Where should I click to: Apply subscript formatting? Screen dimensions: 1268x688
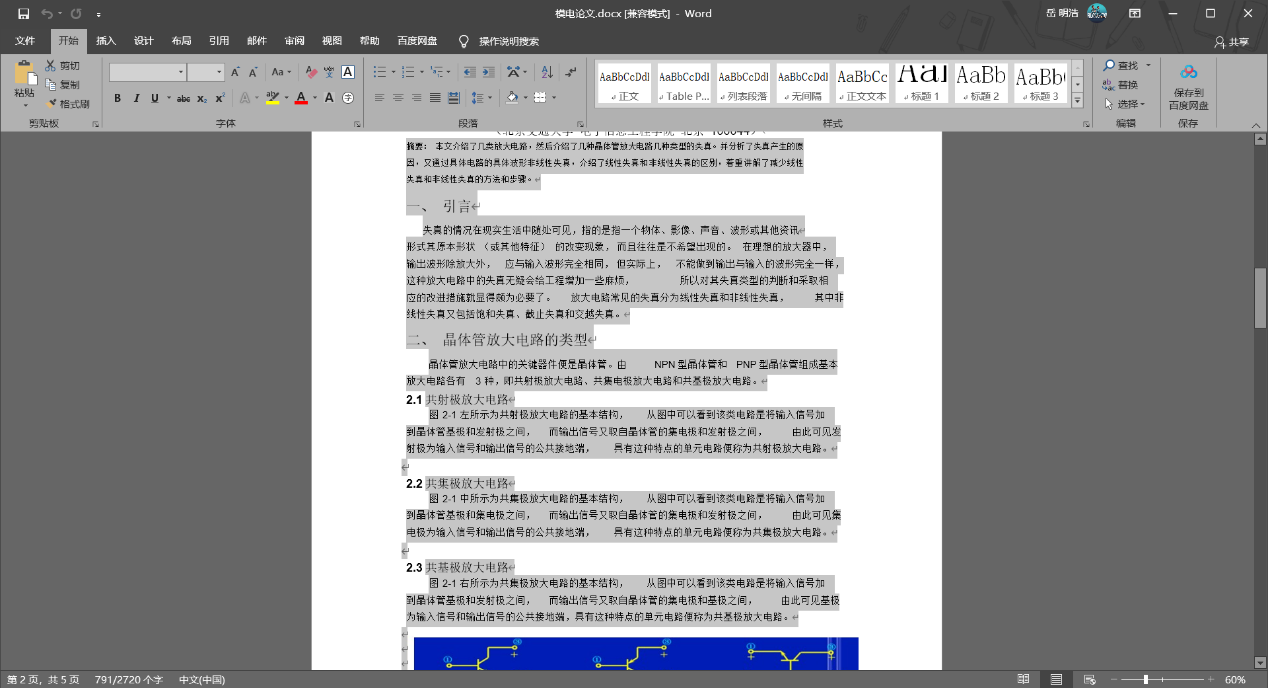(201, 98)
